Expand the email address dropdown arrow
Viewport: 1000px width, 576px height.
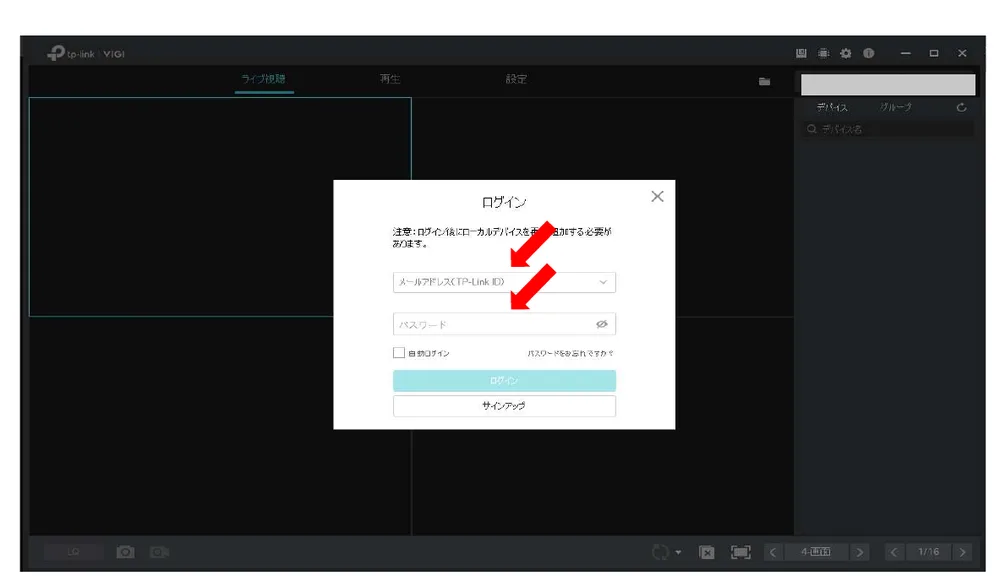pos(603,282)
